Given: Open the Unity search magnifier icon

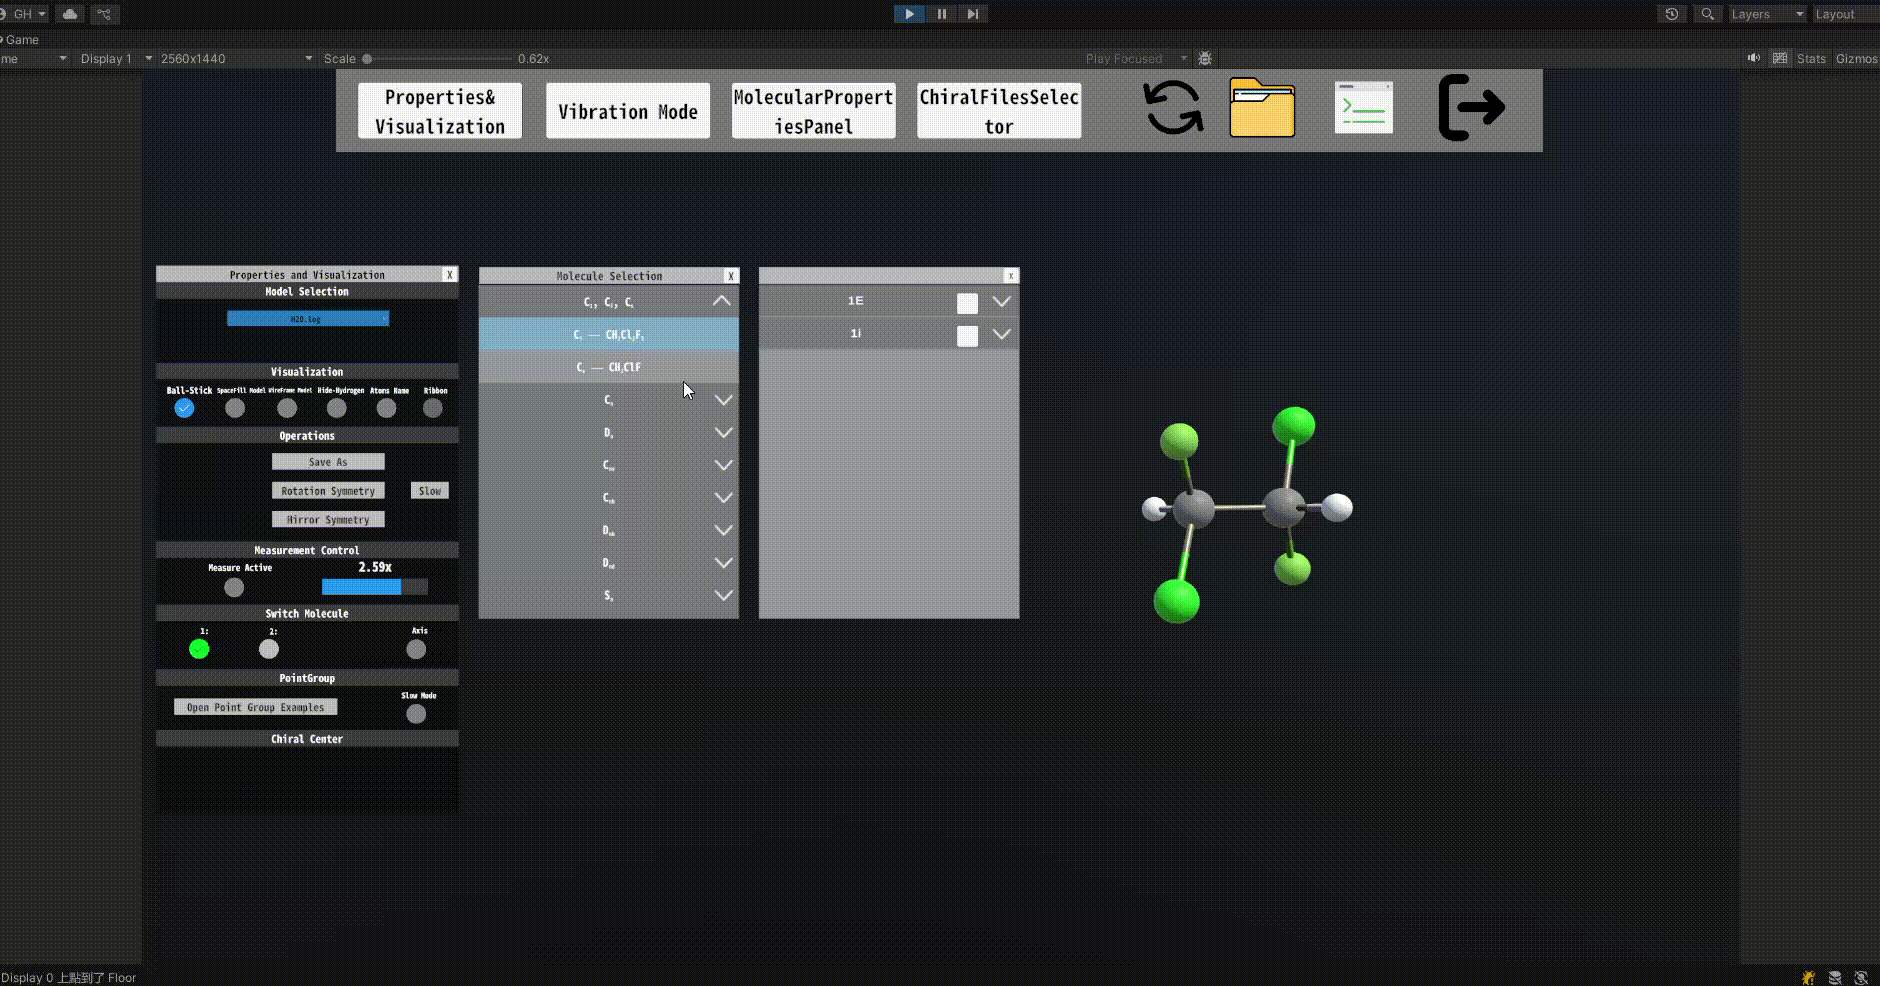Looking at the screenshot, I should point(1707,14).
